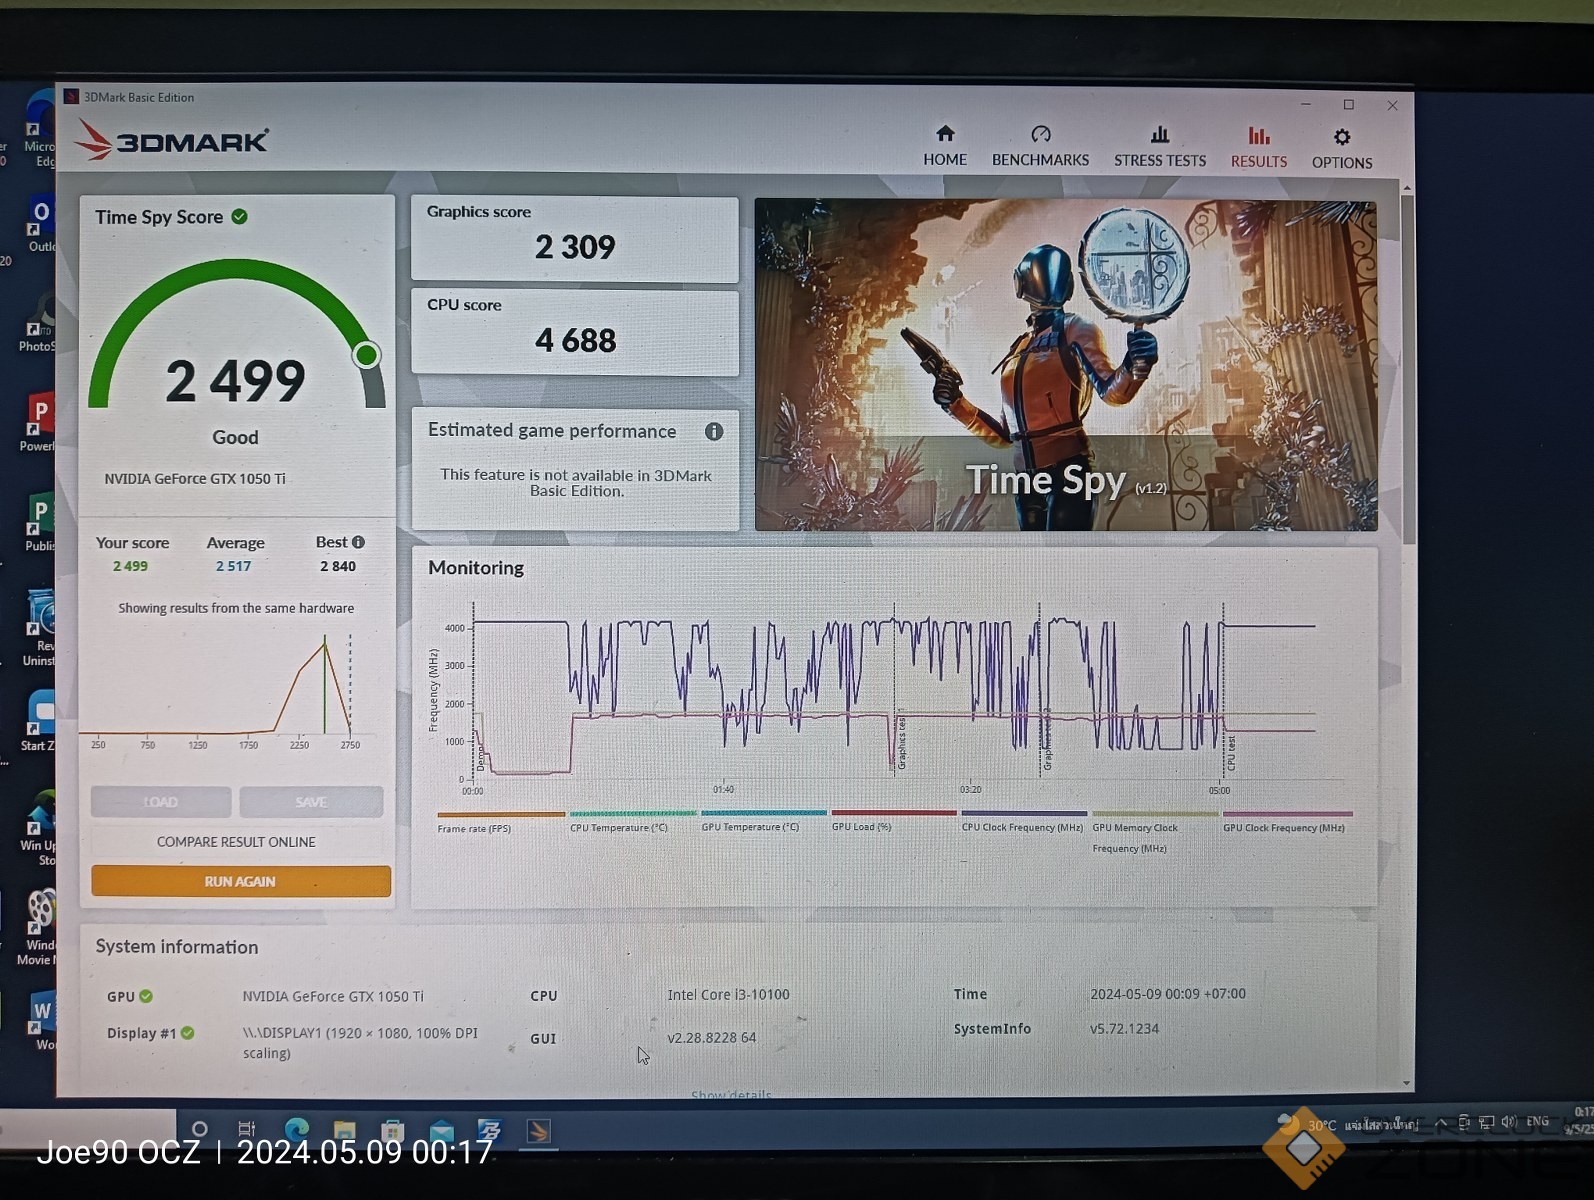
Task: Click the main score 2 499
Action: (x=236, y=381)
